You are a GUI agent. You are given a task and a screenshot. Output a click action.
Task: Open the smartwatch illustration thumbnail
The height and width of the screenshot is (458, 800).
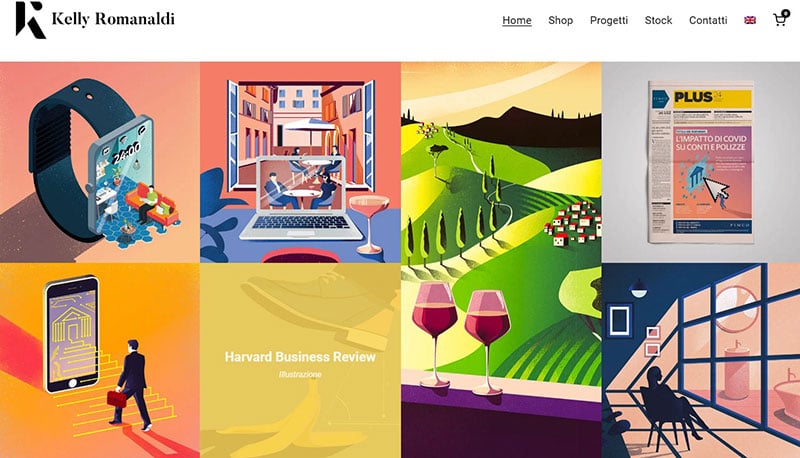[x=100, y=162]
